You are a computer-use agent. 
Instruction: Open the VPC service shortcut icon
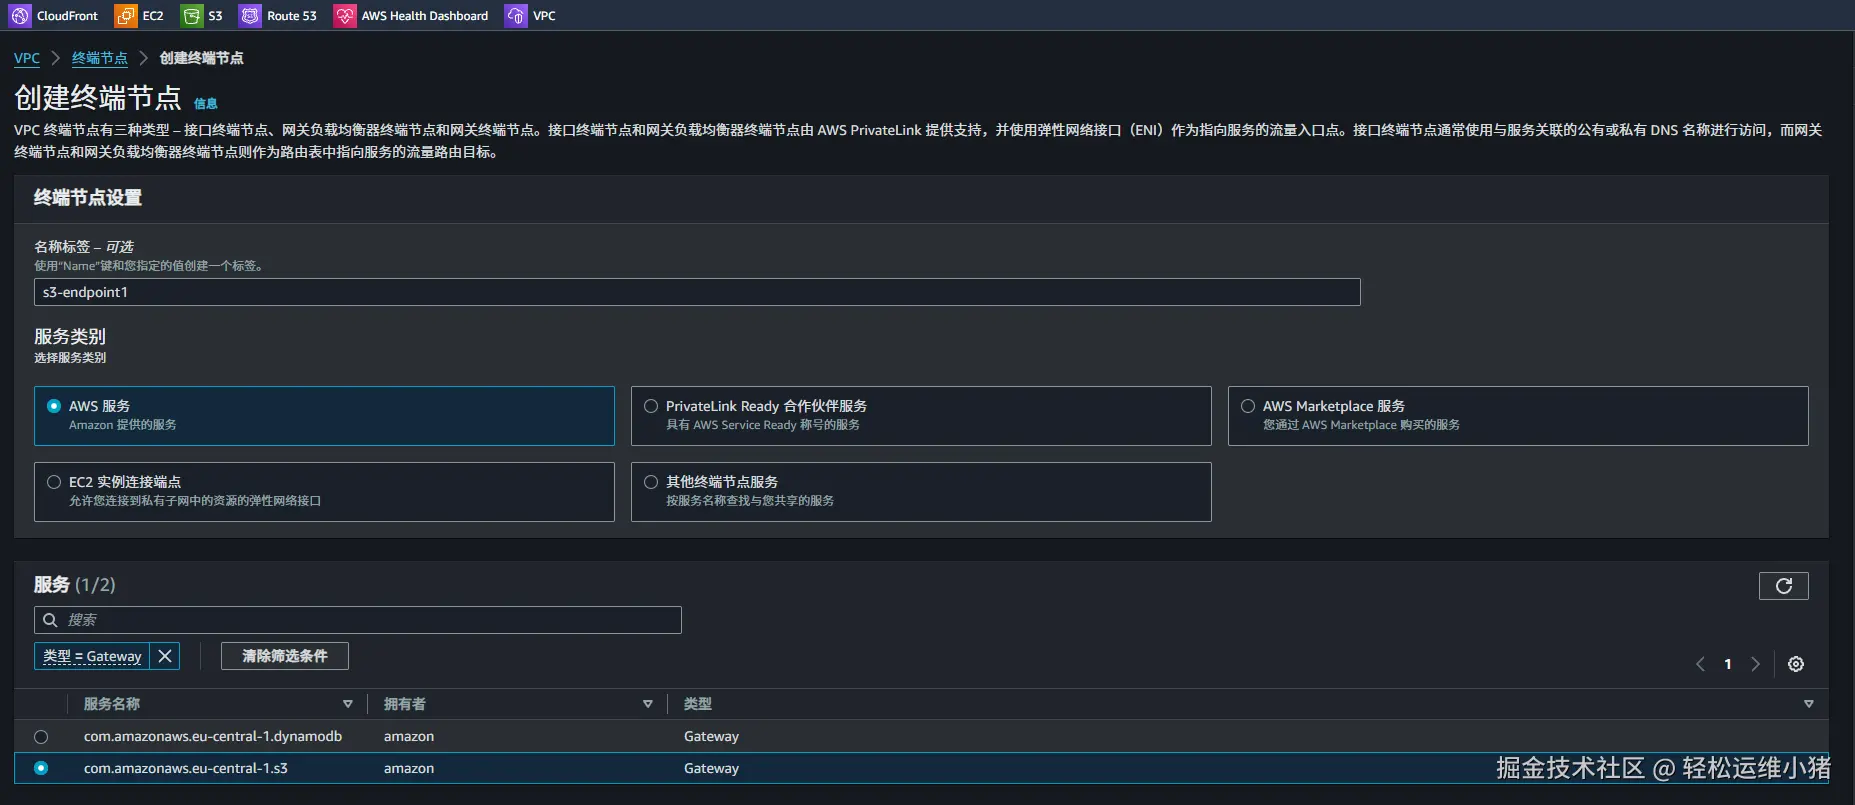click(x=516, y=16)
